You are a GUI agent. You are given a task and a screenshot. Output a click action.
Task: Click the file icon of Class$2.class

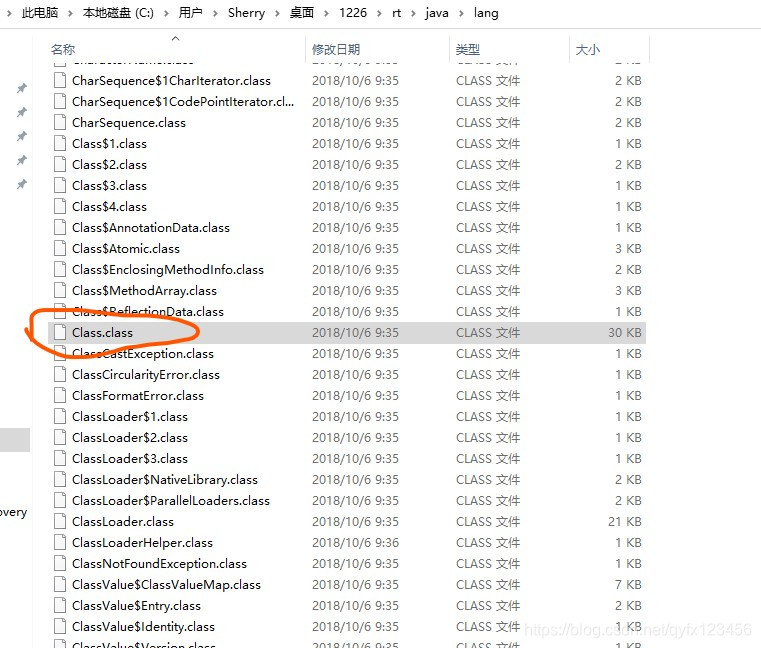coord(60,164)
